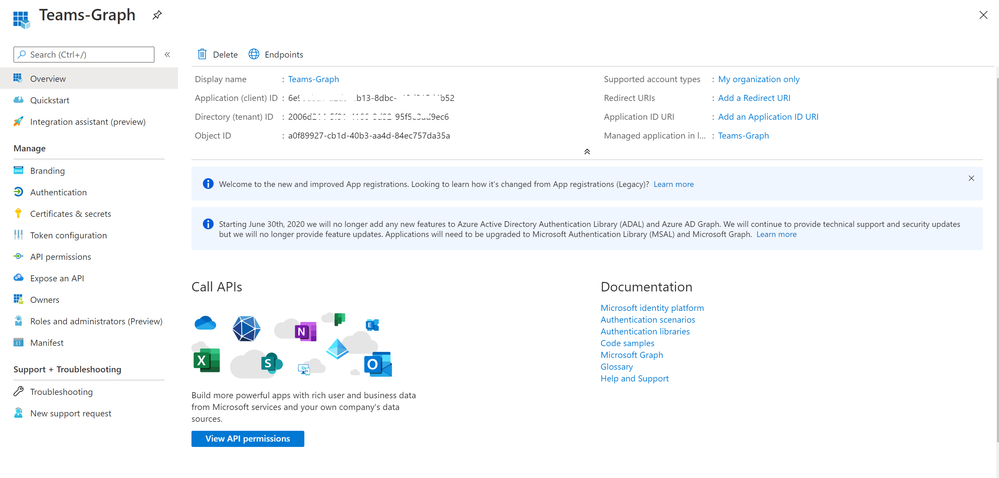Viewport: 999px width, 478px height.
Task: Open Certificates & secrets
Action: pyautogui.click(x=71, y=214)
